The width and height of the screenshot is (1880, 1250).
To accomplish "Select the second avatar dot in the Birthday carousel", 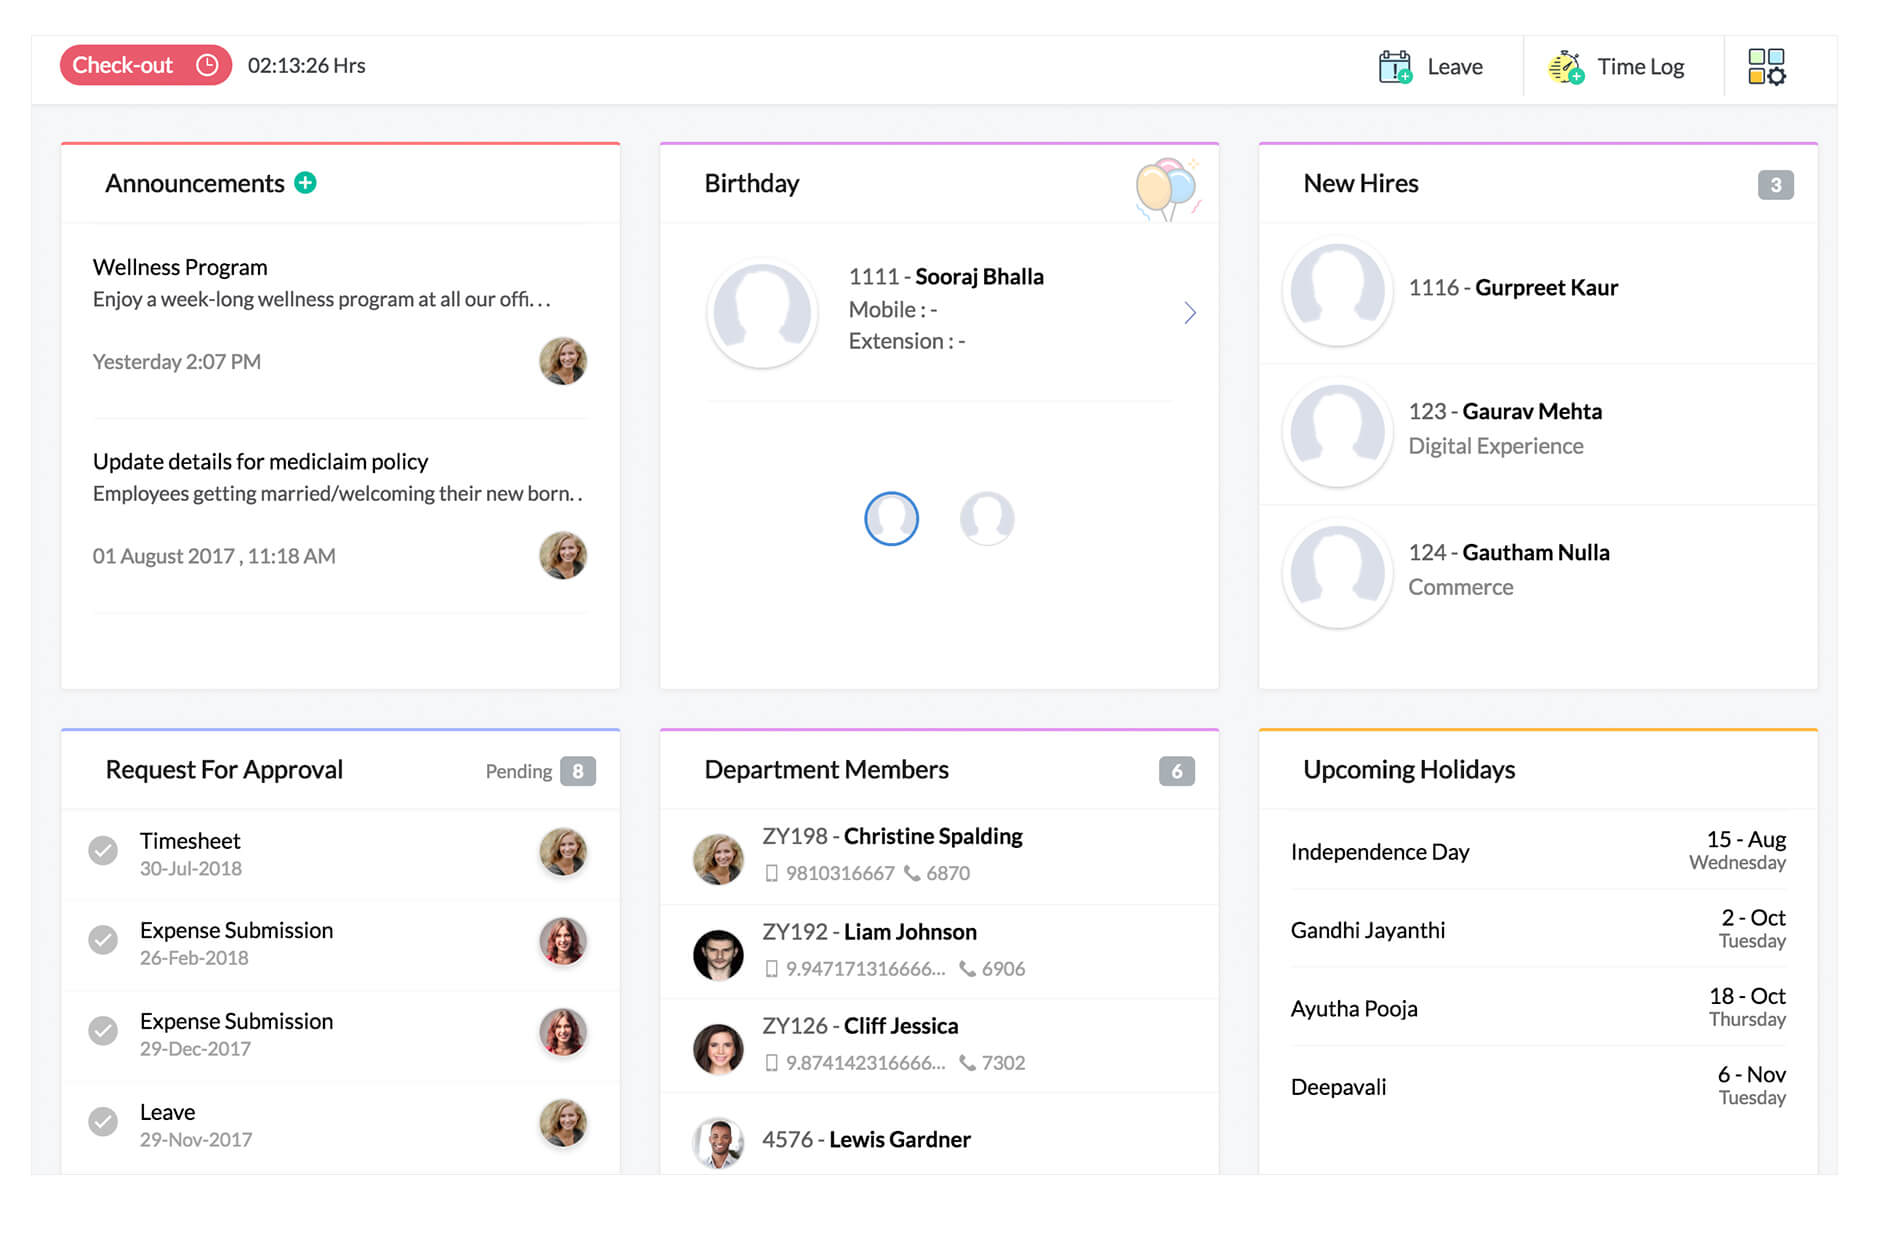I will tap(986, 518).
